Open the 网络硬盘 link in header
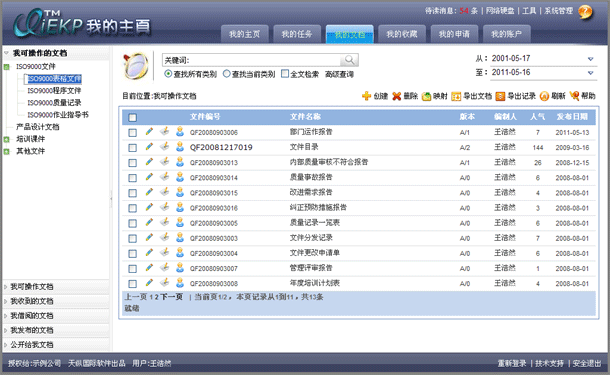Viewport: 610px width, 375px height. [500, 11]
